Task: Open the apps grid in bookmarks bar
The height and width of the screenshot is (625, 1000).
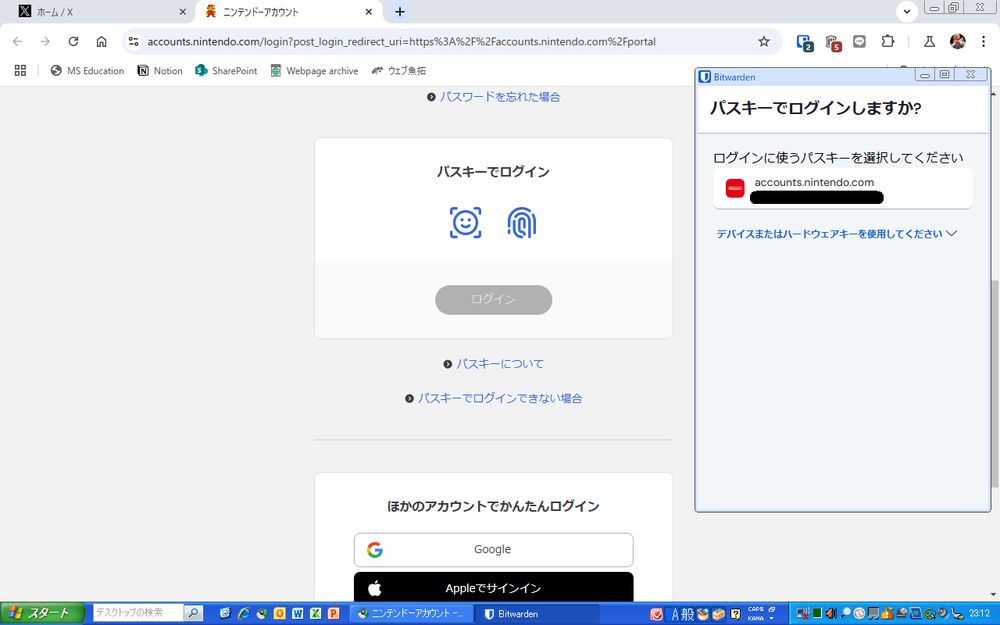Action: [20, 70]
